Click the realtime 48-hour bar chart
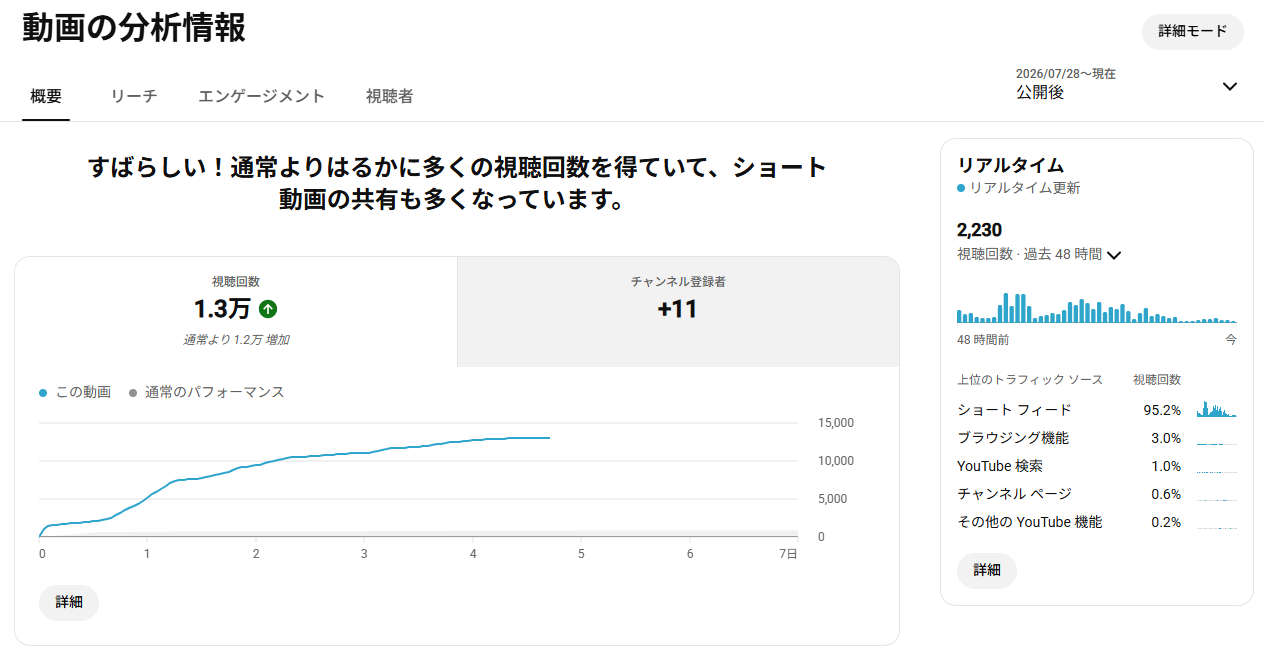This screenshot has width=1264, height=654. [x=1097, y=308]
